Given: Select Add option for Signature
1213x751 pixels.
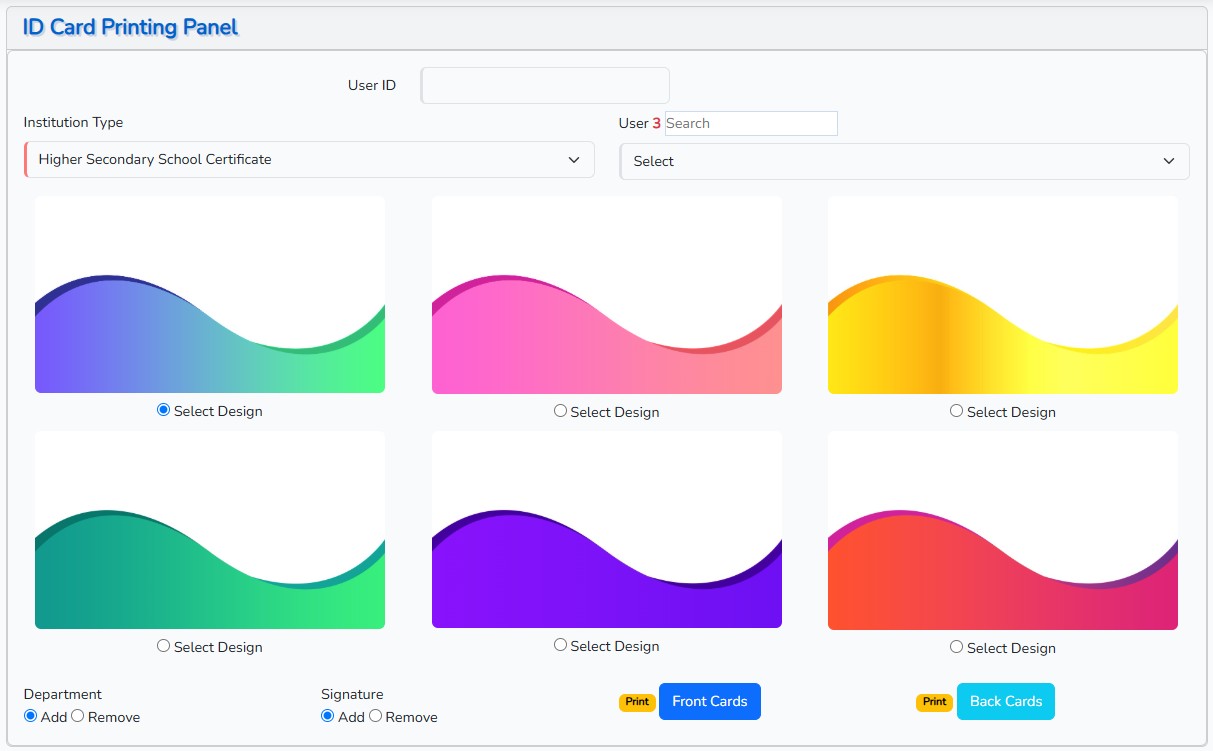Looking at the screenshot, I should (328, 716).
